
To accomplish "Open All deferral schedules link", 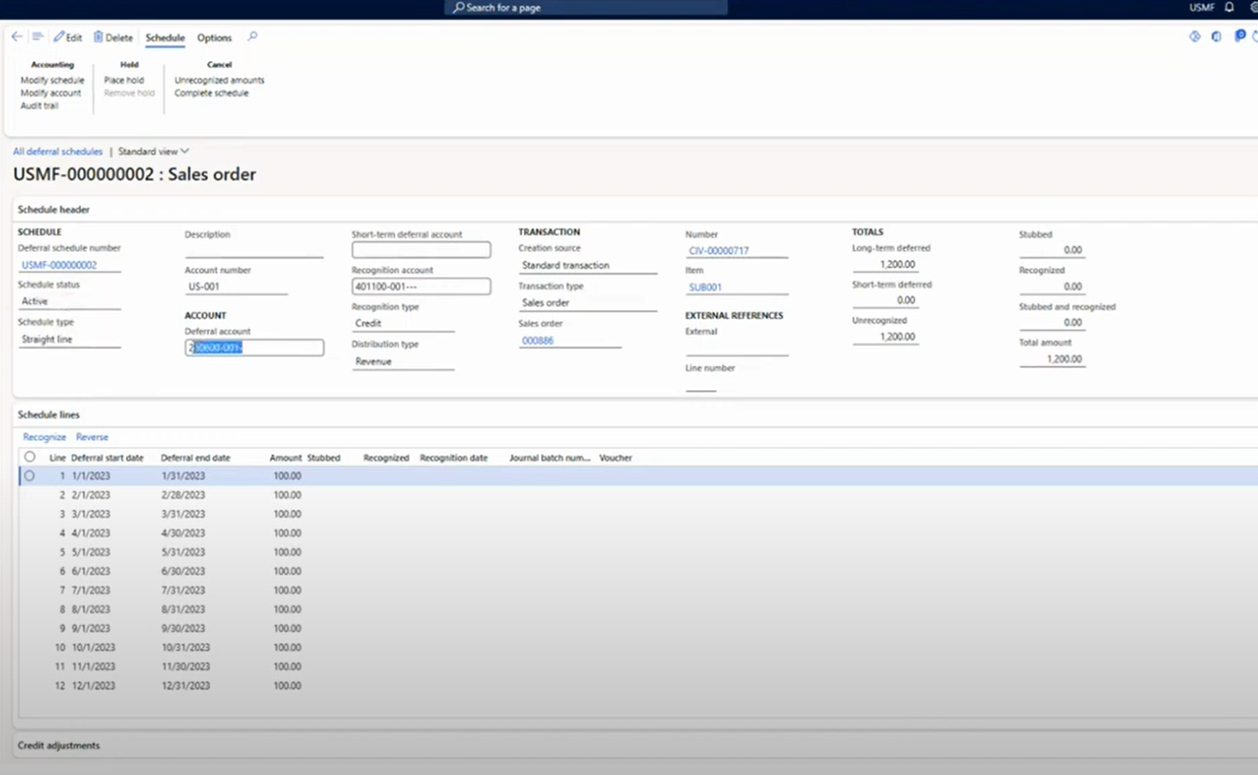I will pyautogui.click(x=58, y=152).
